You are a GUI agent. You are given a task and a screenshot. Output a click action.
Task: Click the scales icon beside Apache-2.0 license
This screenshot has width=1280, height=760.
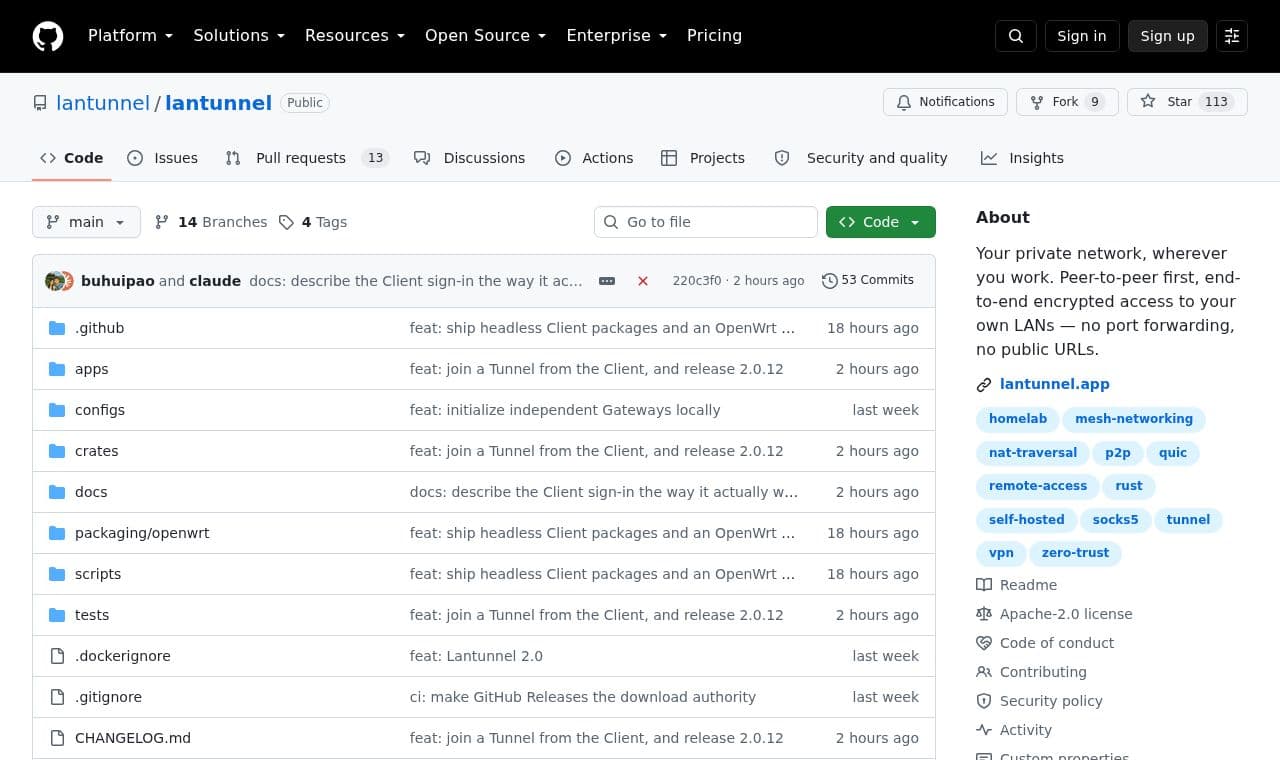coord(984,614)
